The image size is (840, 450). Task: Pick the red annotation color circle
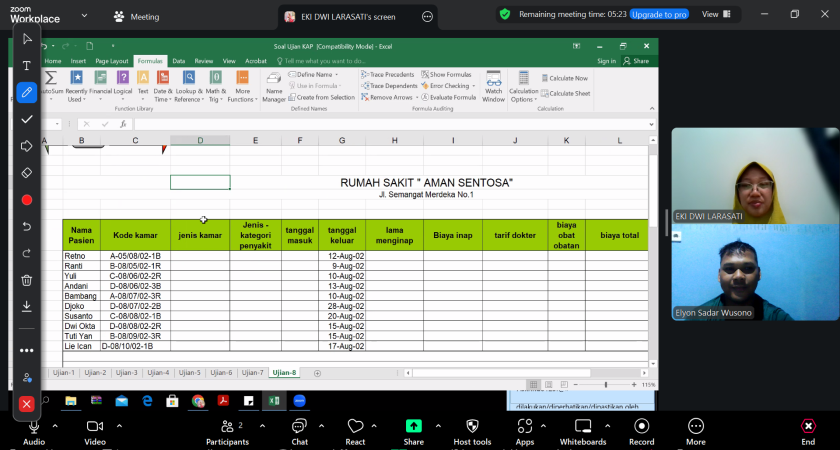27,200
